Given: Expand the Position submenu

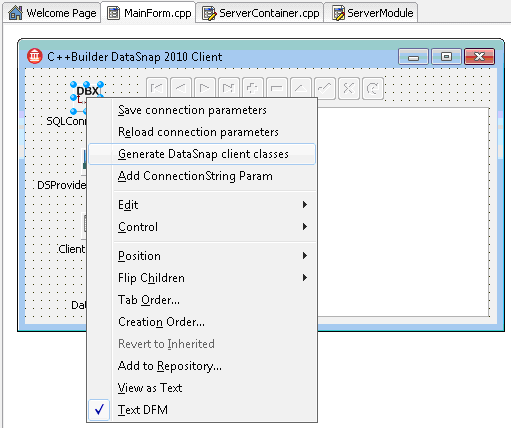Looking at the screenshot, I should click(x=202, y=256).
